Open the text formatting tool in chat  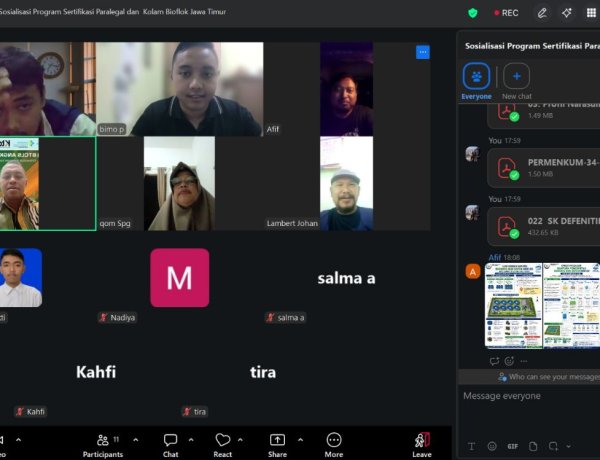coord(471,446)
